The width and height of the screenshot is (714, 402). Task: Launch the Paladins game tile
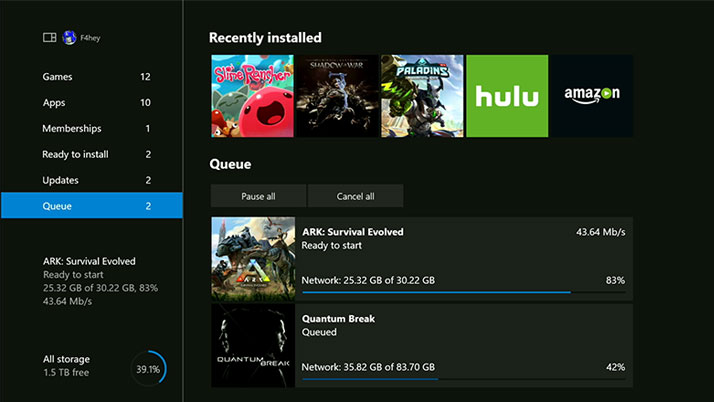[422, 96]
